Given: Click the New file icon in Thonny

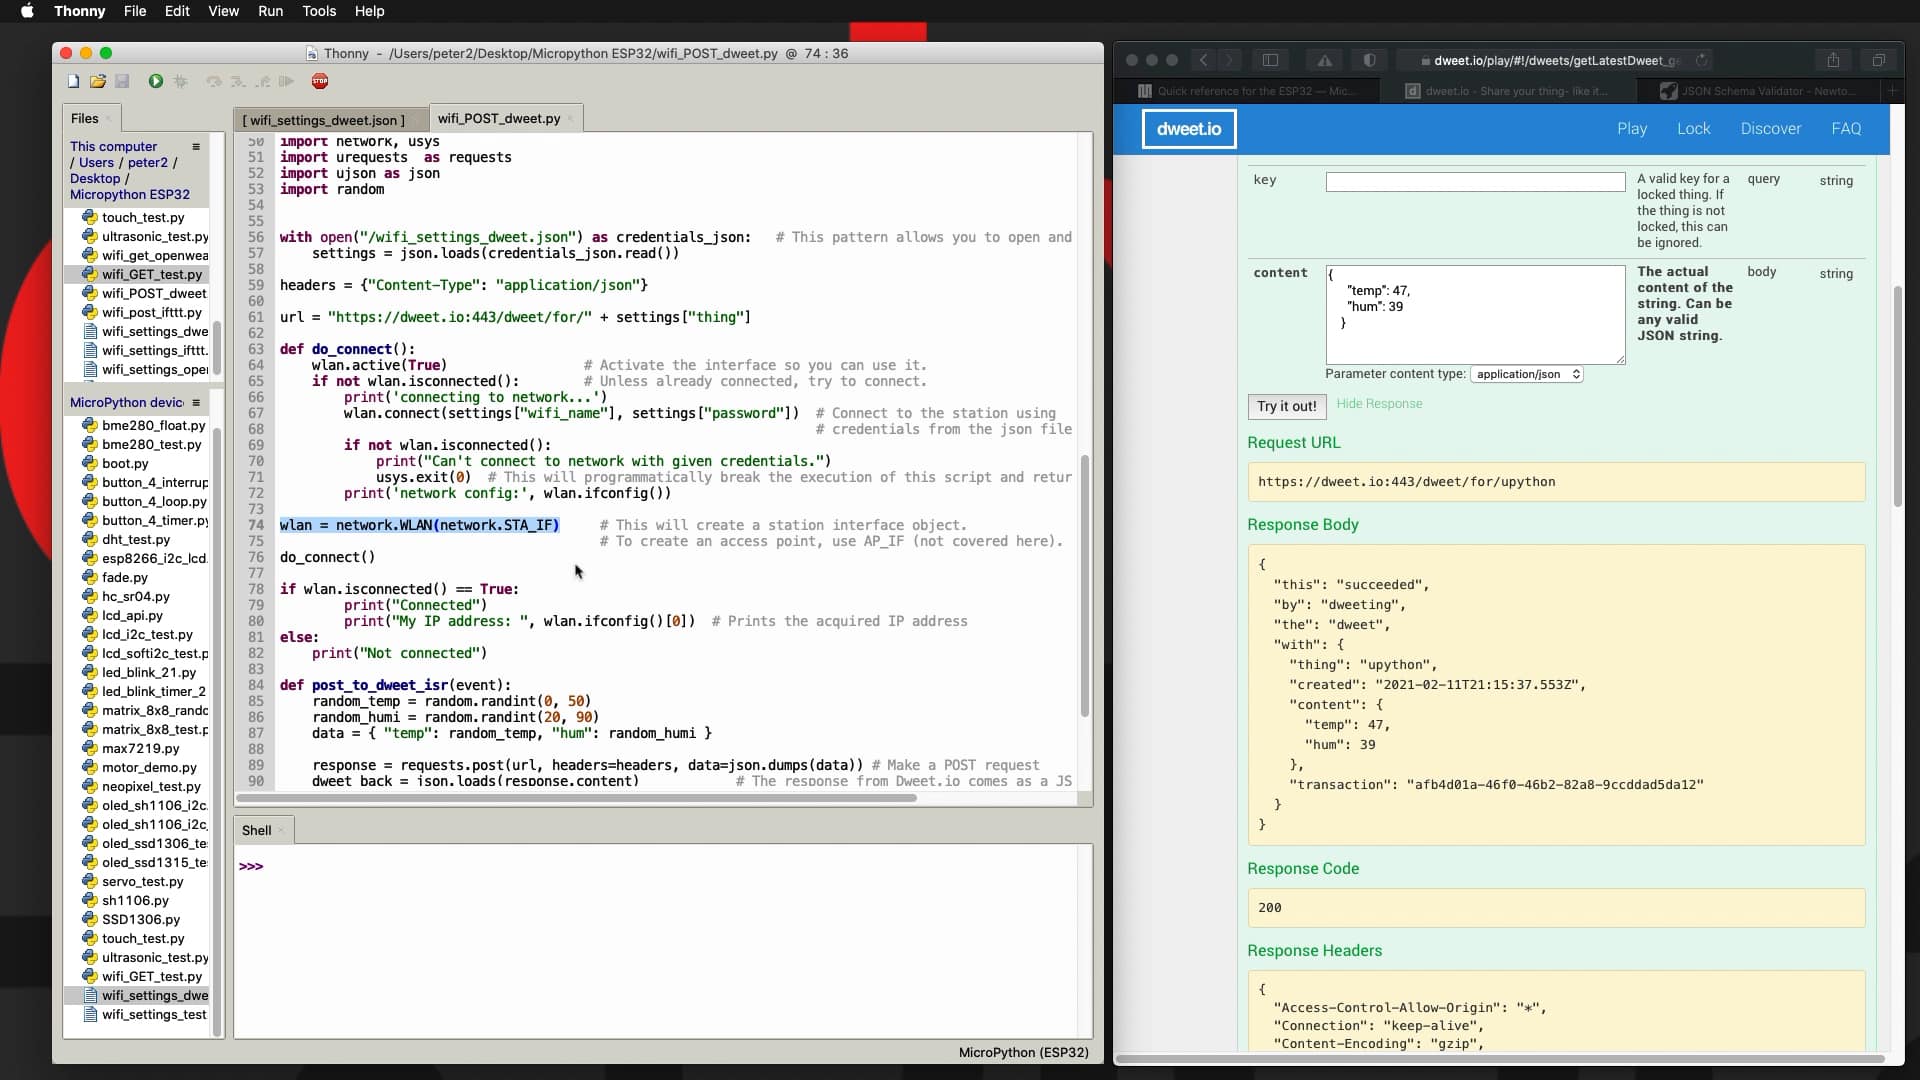Looking at the screenshot, I should [73, 81].
